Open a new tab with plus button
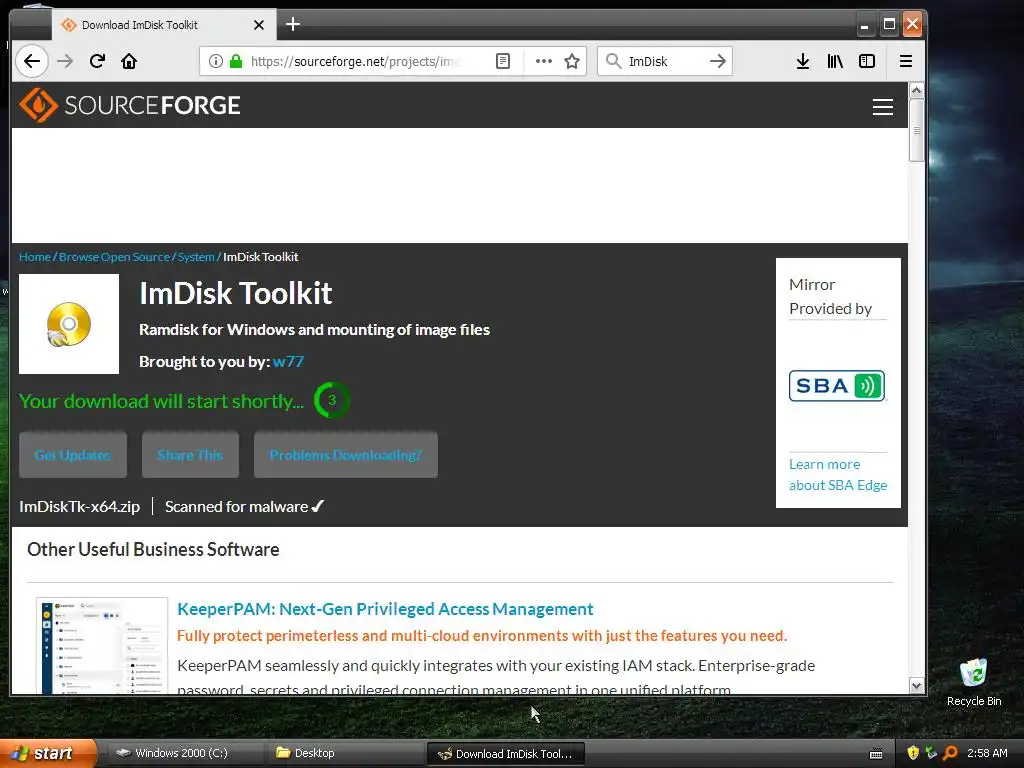This screenshot has height=768, width=1024. [x=293, y=24]
